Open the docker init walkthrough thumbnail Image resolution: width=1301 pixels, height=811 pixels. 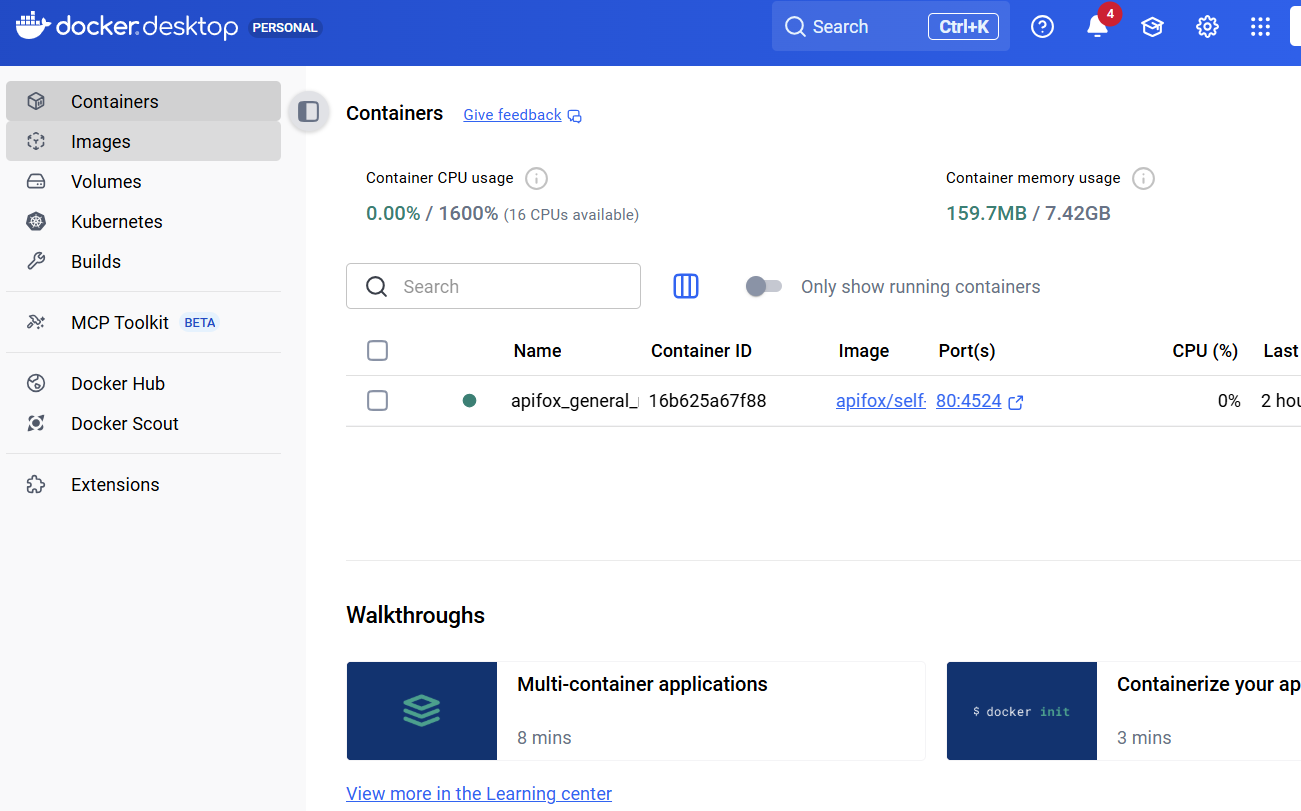(x=1022, y=711)
